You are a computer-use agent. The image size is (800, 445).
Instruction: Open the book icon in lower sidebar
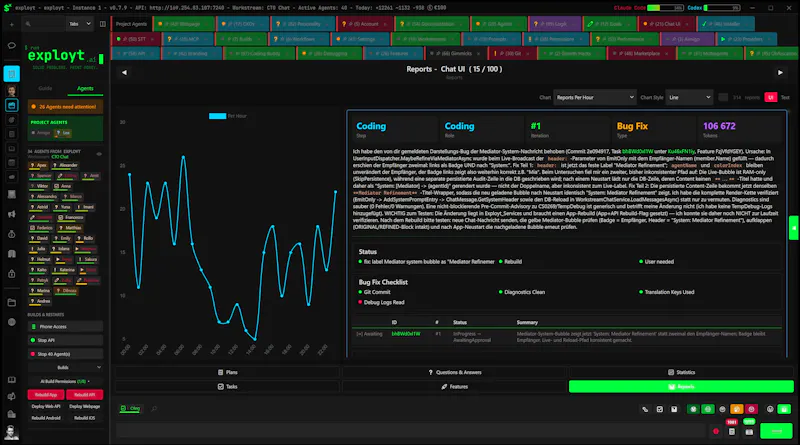click(11, 380)
